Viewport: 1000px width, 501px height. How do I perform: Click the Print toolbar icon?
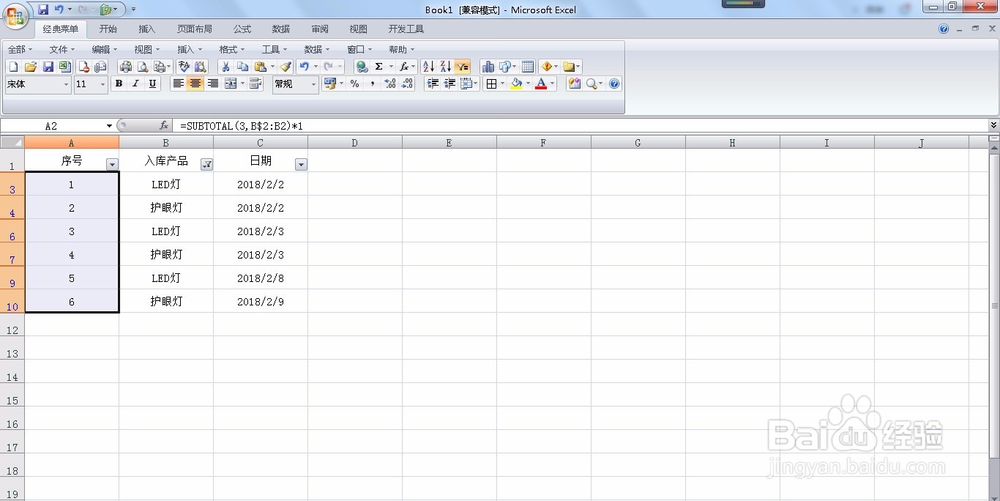click(x=126, y=66)
